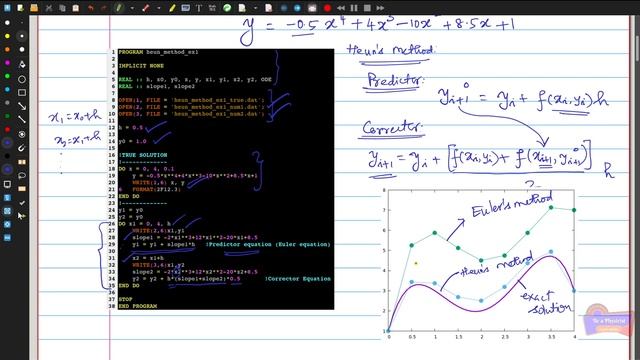
Task: Open the pen options dropdown arrow
Action: (x=132, y=8)
